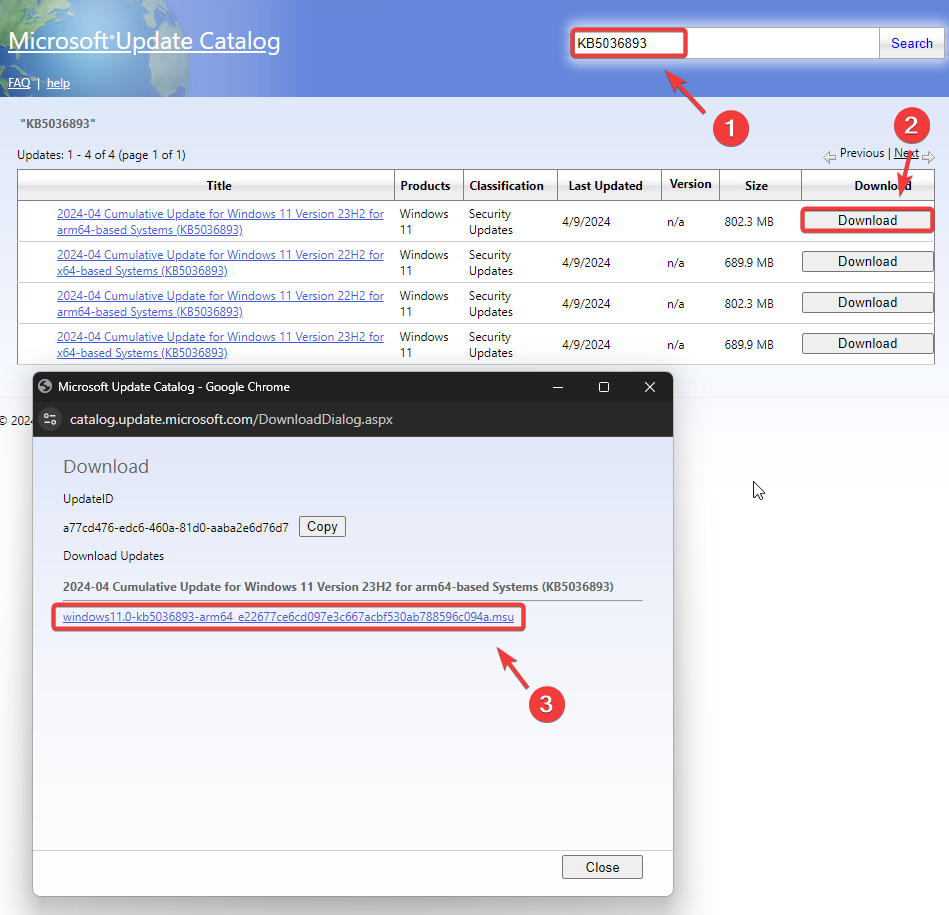Click the Close button in dialog
949x915 pixels.
(602, 867)
